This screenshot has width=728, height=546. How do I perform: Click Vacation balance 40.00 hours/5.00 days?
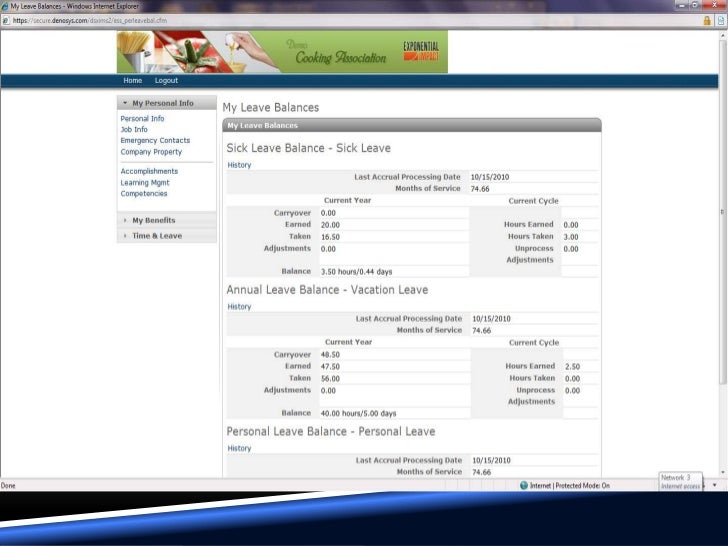pyautogui.click(x=358, y=413)
